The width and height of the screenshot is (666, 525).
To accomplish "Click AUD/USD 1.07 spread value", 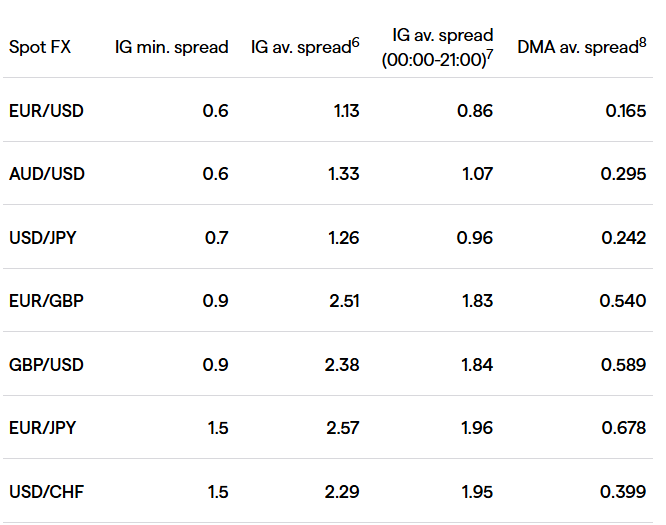I will [x=475, y=174].
